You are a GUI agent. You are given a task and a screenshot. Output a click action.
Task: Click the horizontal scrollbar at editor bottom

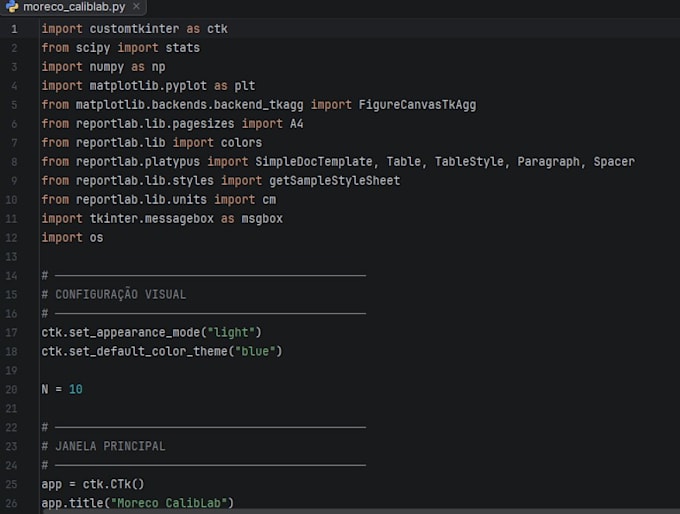pyautogui.click(x=361, y=511)
